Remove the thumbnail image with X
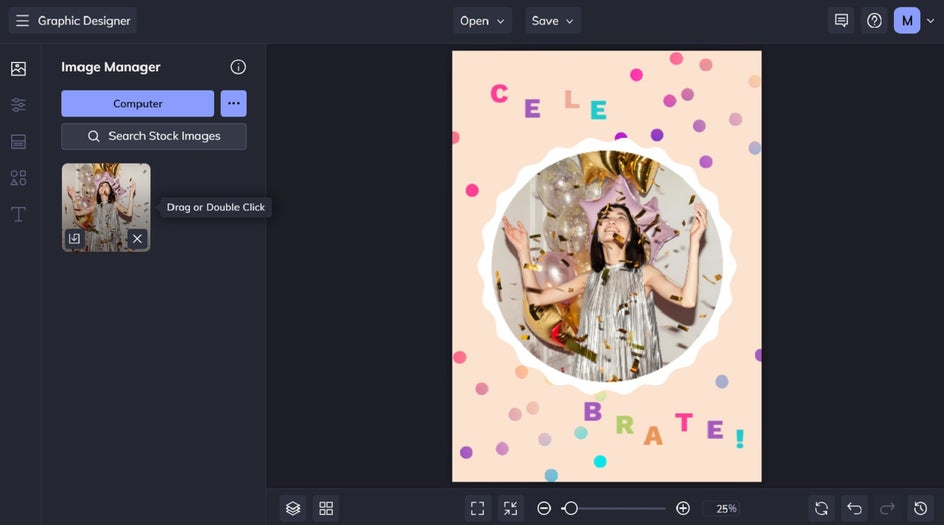Viewport: 944px width, 525px height. tap(137, 238)
